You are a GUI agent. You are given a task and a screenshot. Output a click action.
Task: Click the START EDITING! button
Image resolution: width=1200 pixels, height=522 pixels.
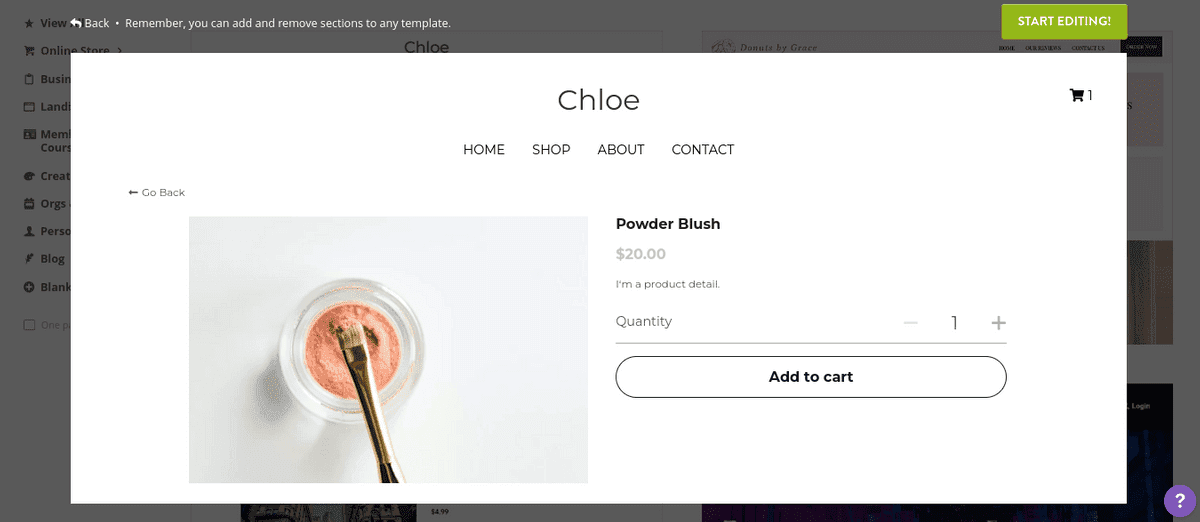tap(1064, 21)
